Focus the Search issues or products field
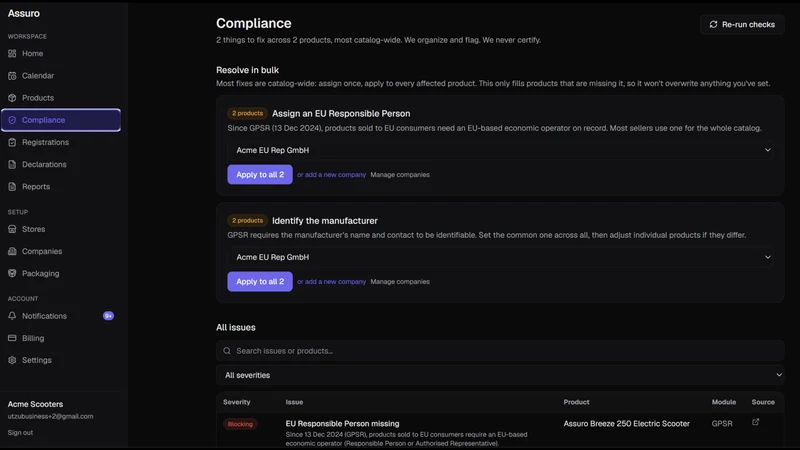The width and height of the screenshot is (800, 450). coord(500,351)
